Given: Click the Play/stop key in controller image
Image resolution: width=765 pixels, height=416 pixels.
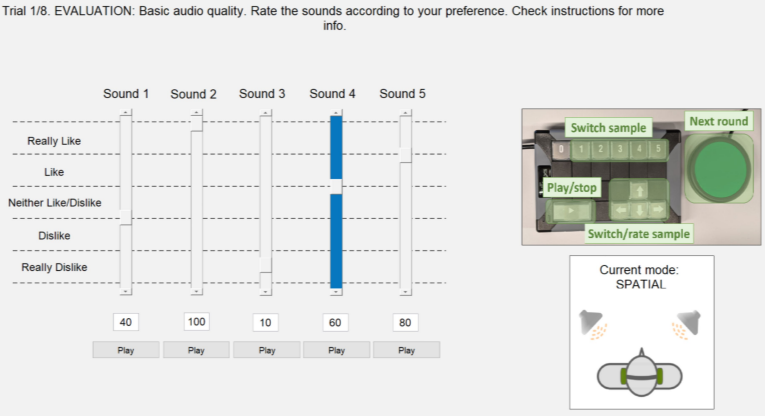Looking at the screenshot, I should 571,211.
